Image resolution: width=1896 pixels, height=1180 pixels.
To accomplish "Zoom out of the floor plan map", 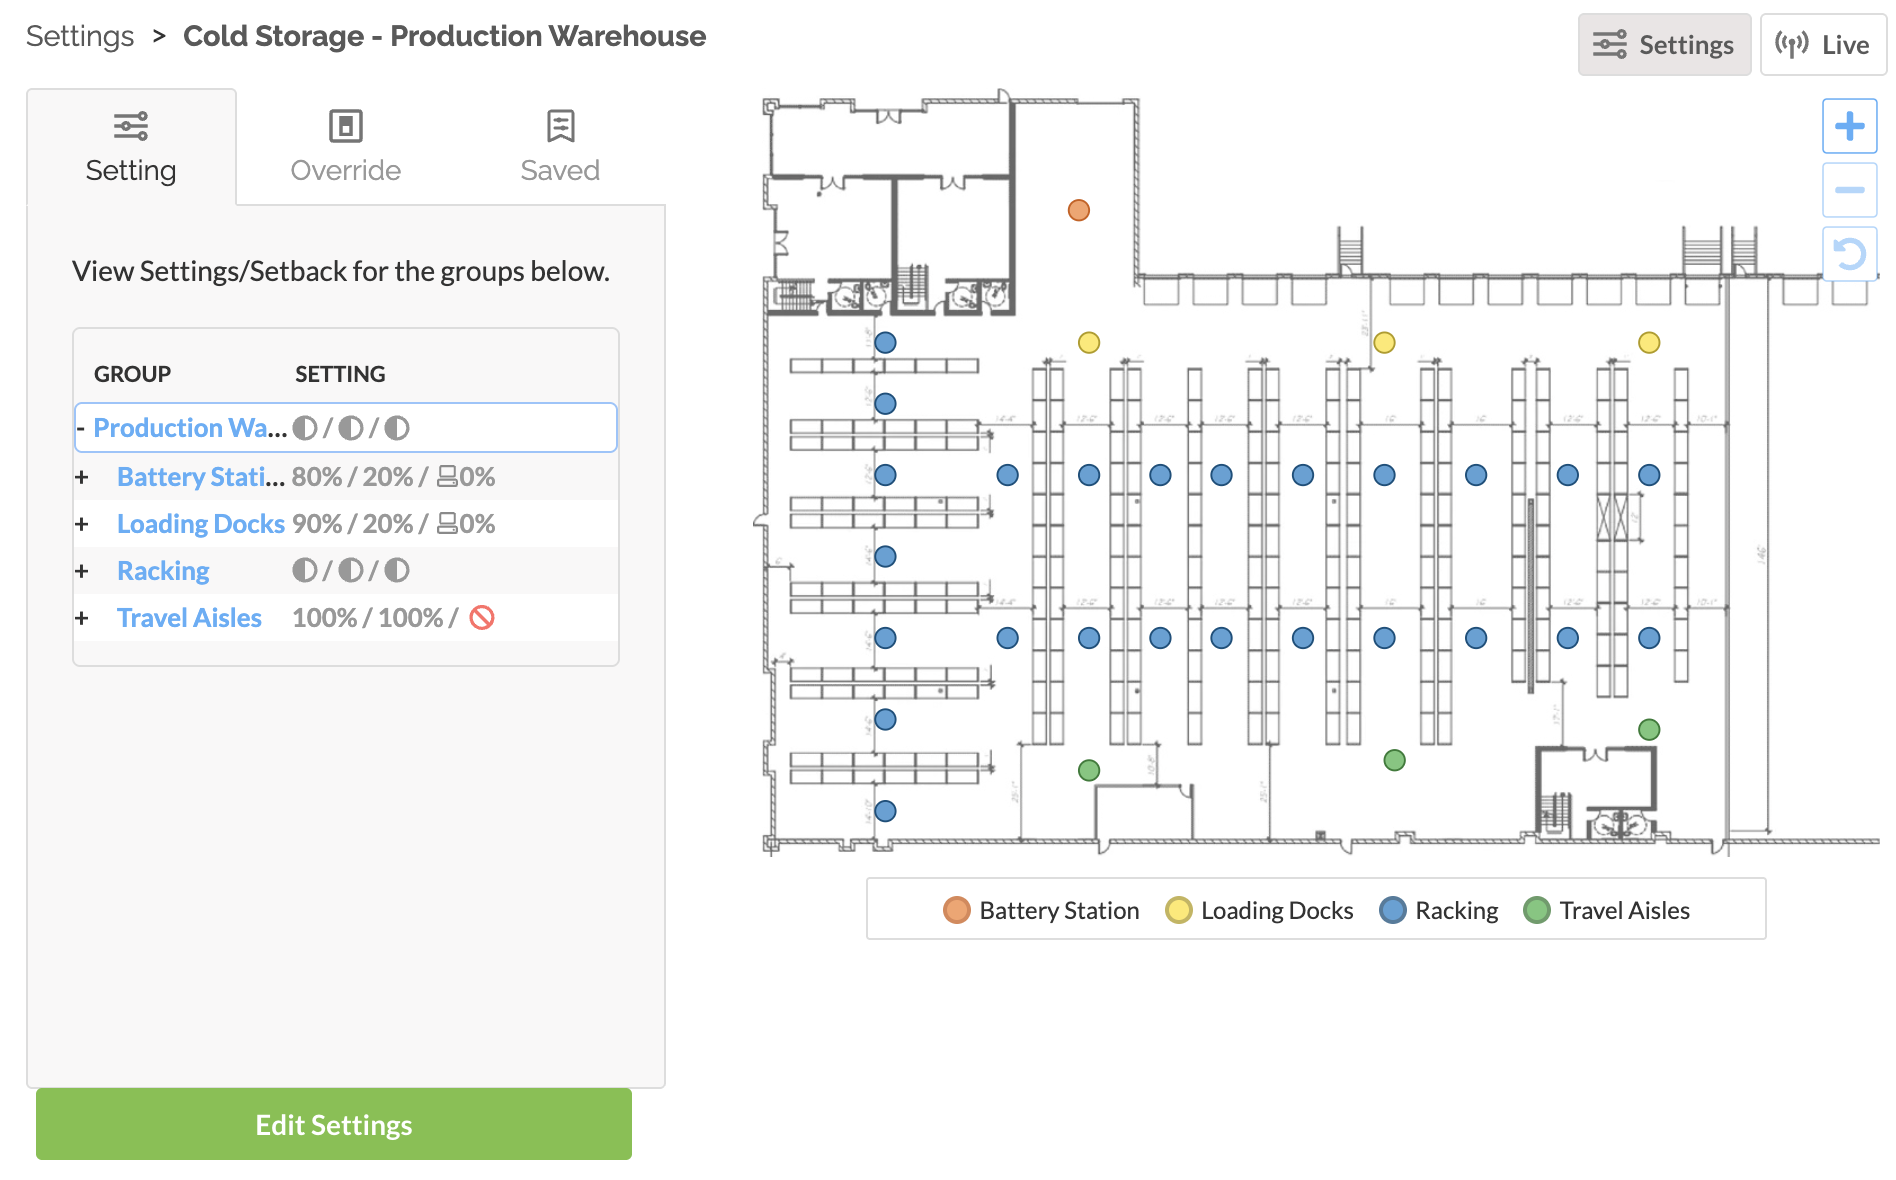I will click(1848, 190).
